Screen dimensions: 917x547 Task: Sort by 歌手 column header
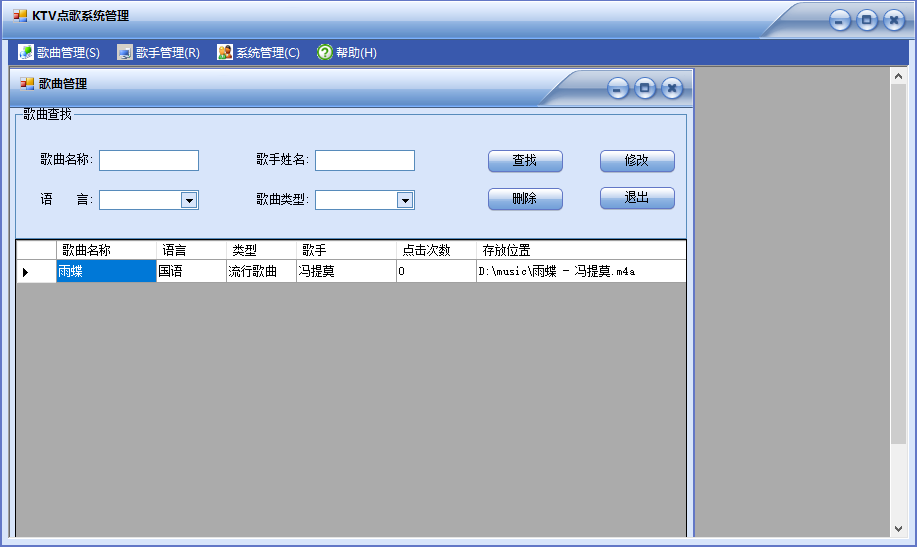click(x=346, y=250)
